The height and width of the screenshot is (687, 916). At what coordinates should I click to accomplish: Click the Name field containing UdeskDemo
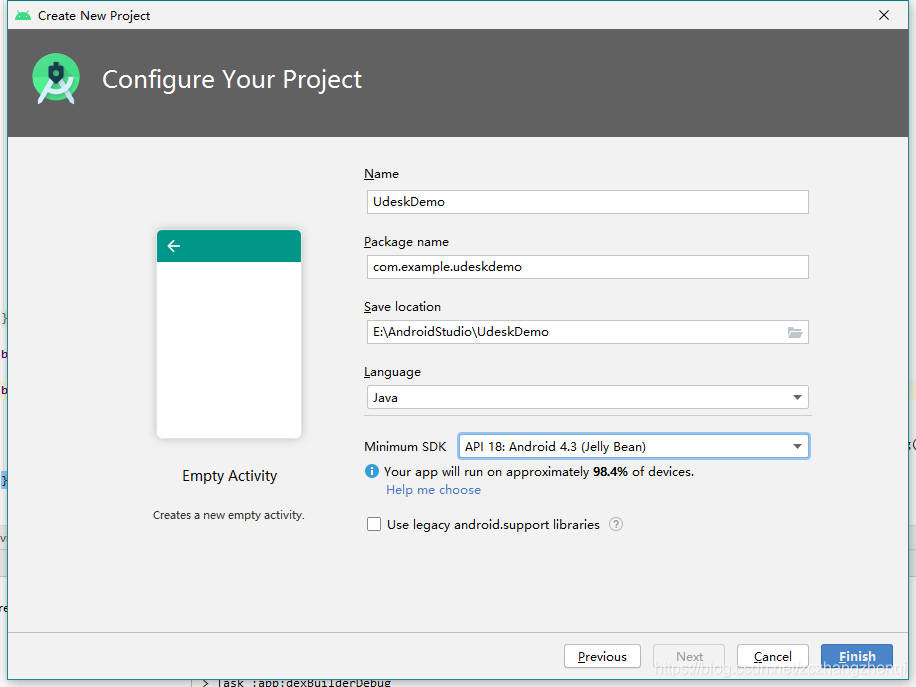pyautogui.click(x=588, y=202)
